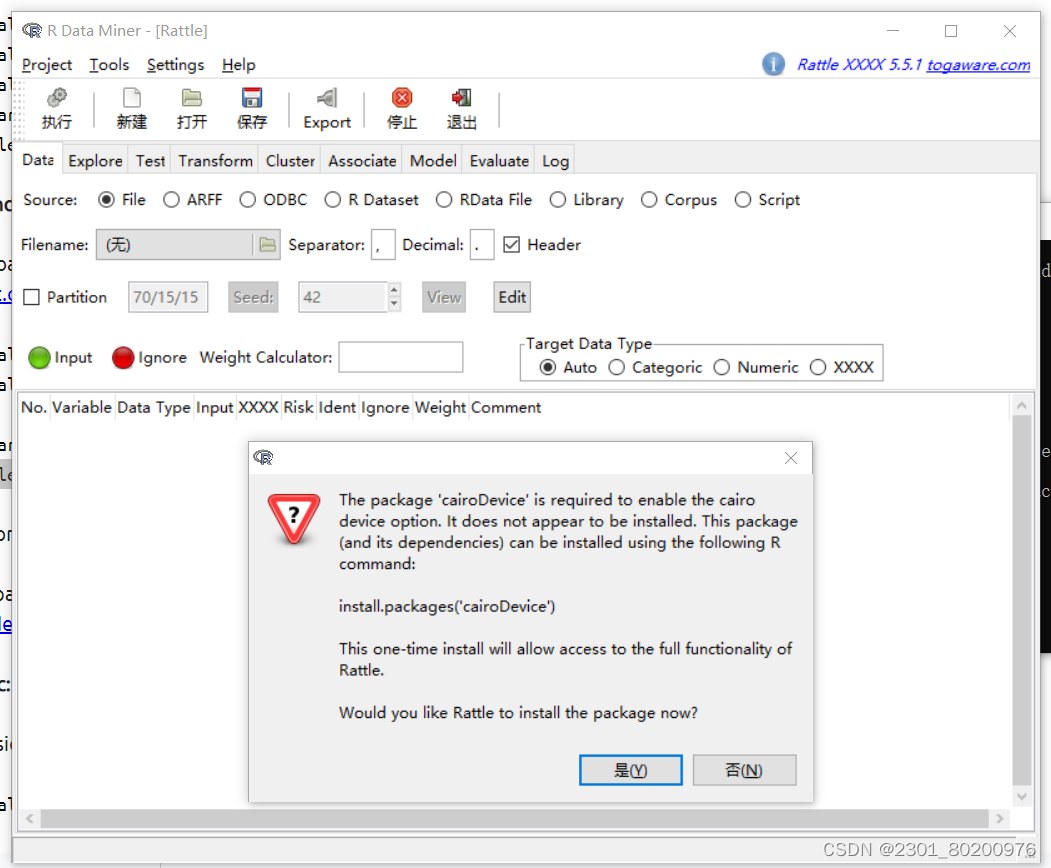Click the Seed: button

click(x=253, y=297)
